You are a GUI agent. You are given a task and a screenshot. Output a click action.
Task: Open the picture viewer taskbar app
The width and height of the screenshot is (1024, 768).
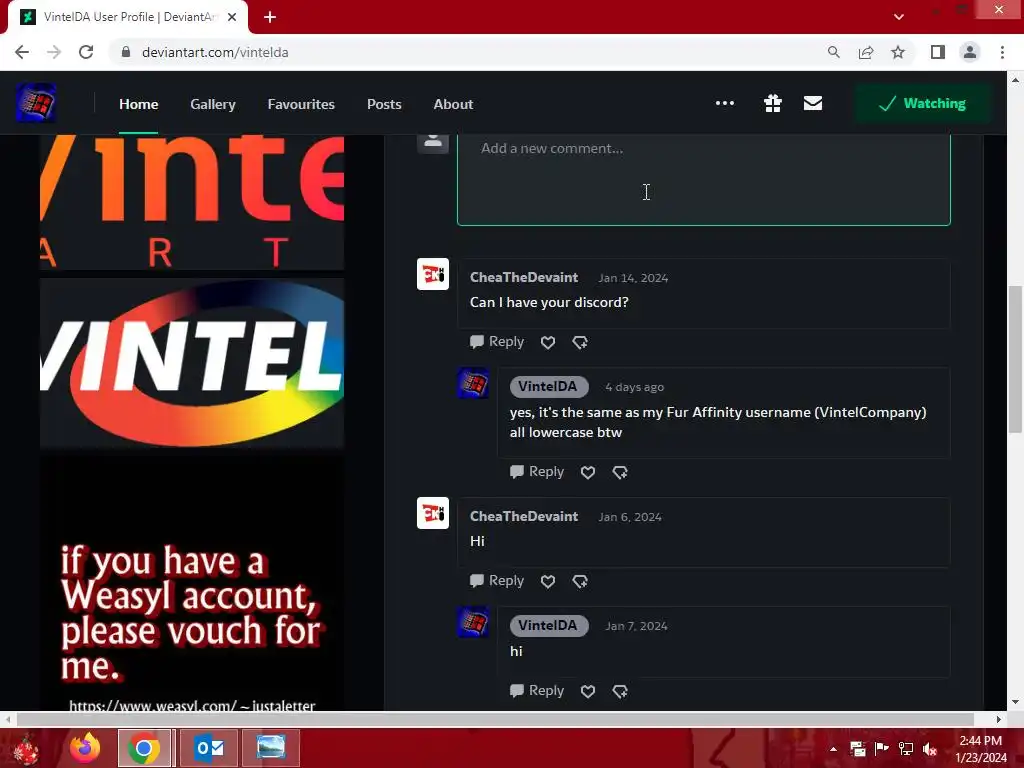[x=270, y=748]
